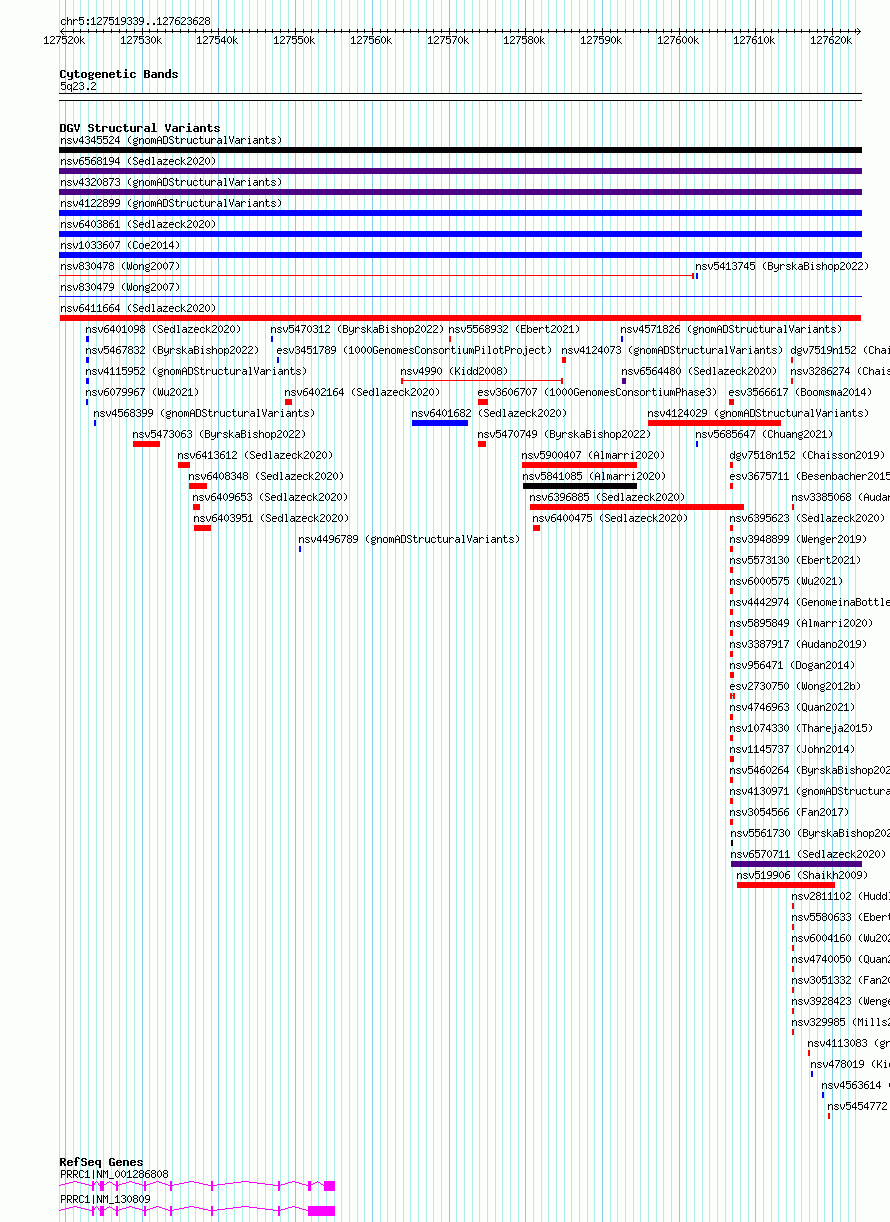Viewport: 890px width, 1222px height.
Task: Open the nsv6079967 Wu2021 label
Action: [x=143, y=392]
